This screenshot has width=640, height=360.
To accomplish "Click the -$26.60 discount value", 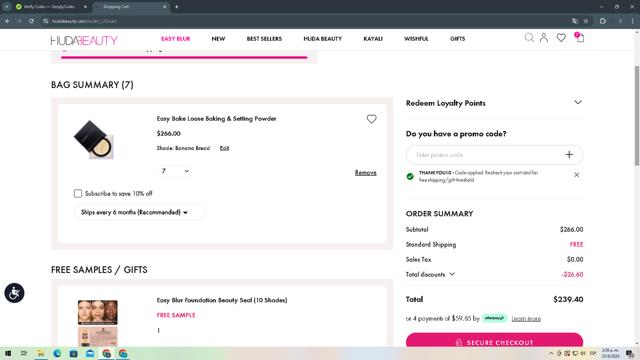I will (572, 274).
